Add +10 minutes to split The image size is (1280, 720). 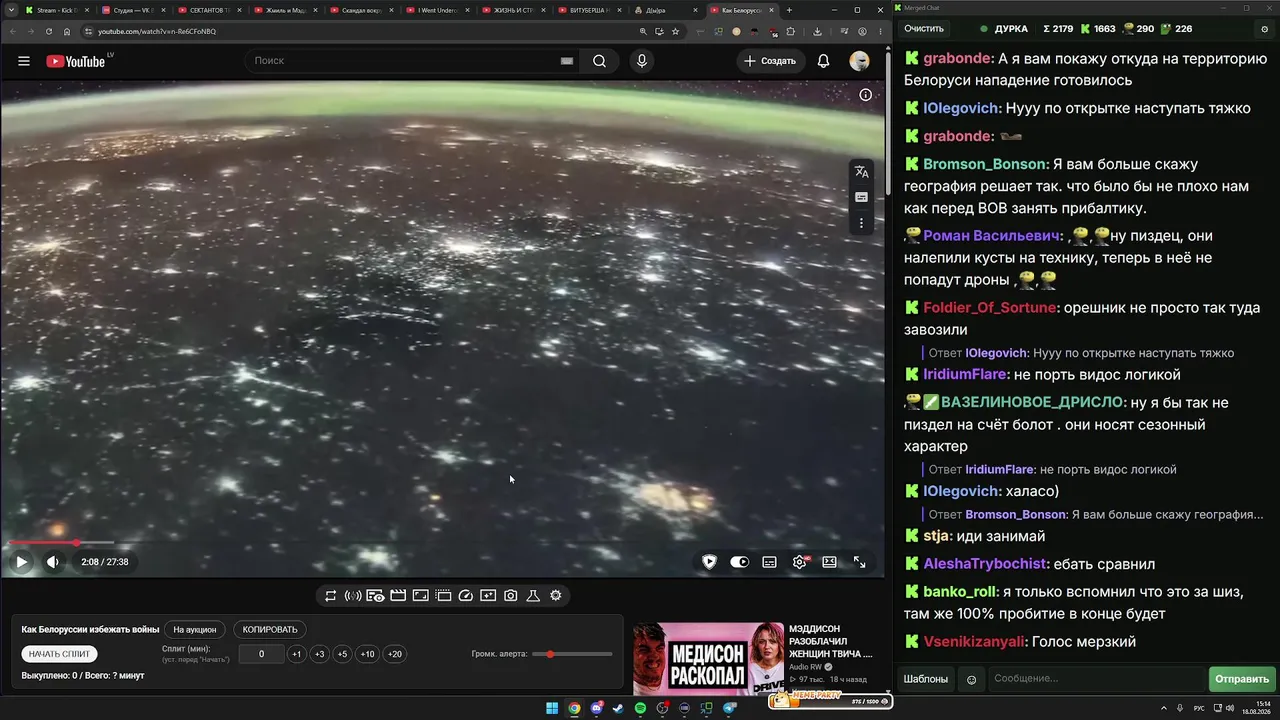[367, 654]
